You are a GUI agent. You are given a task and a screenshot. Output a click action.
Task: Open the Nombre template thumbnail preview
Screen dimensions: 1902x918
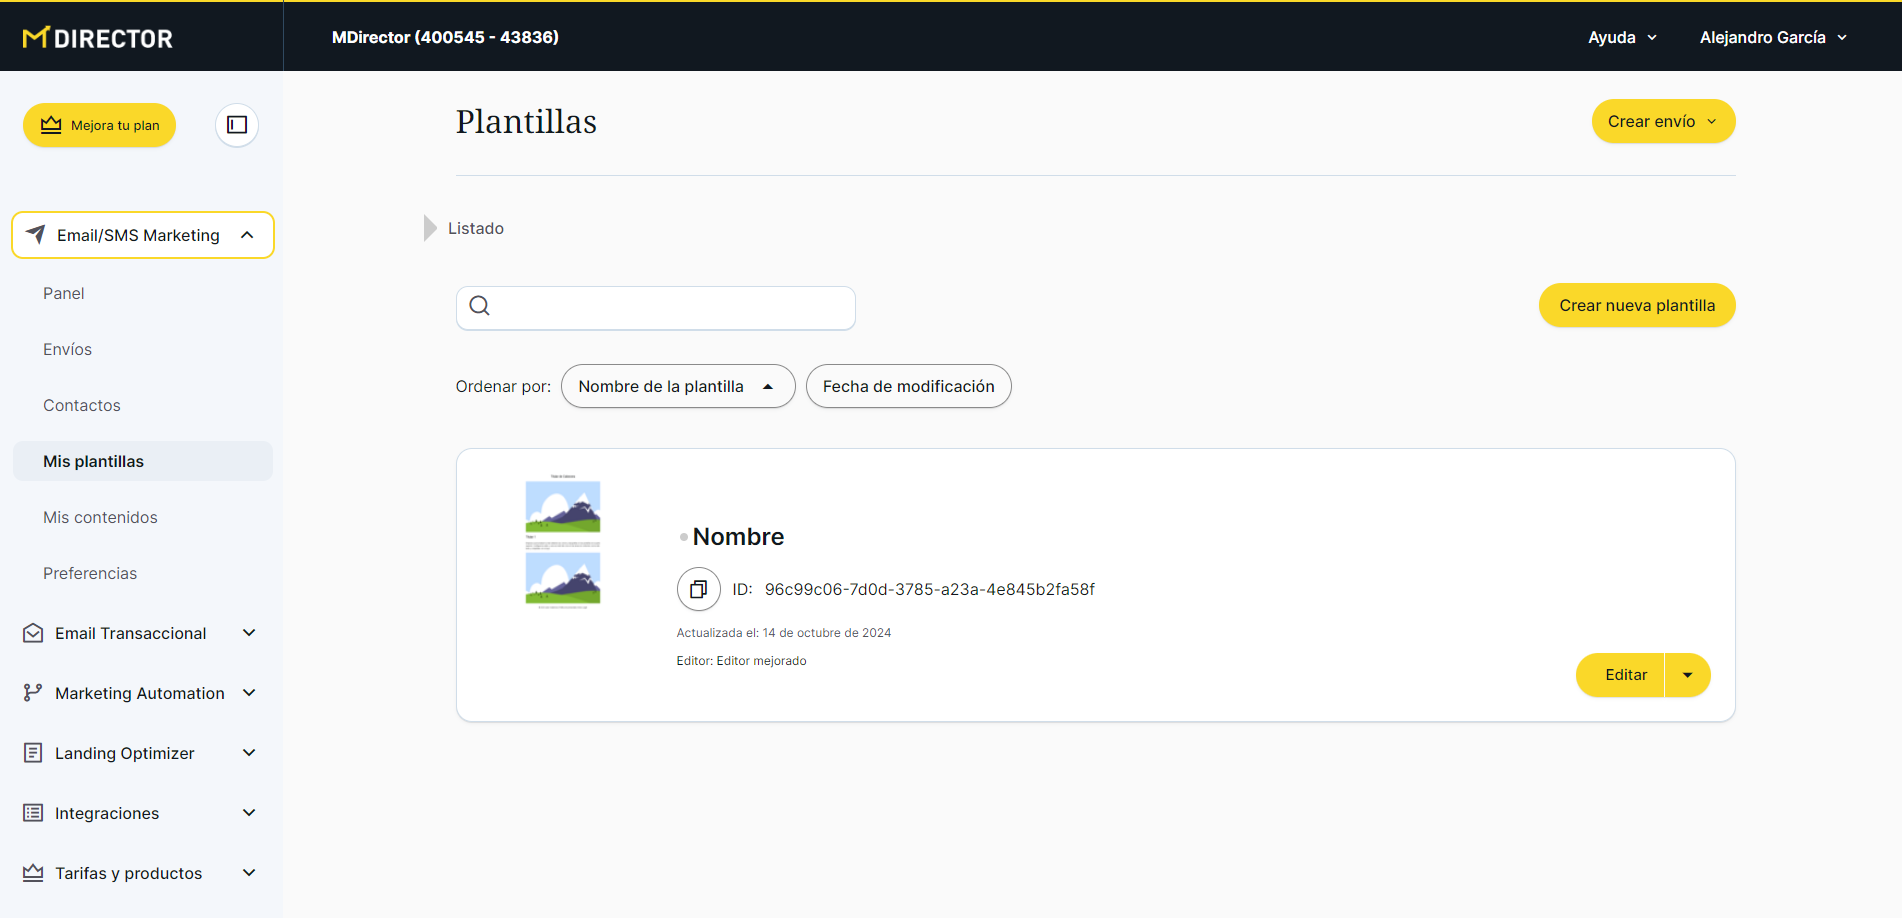point(563,541)
